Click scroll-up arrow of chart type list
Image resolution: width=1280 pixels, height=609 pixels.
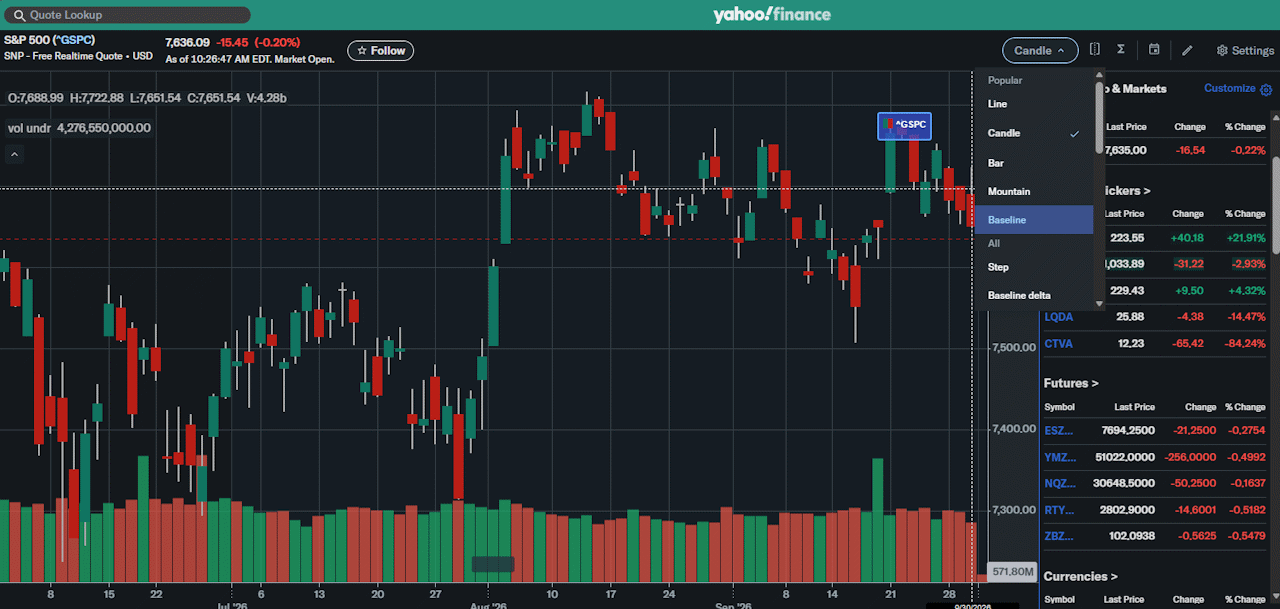[x=1099, y=75]
